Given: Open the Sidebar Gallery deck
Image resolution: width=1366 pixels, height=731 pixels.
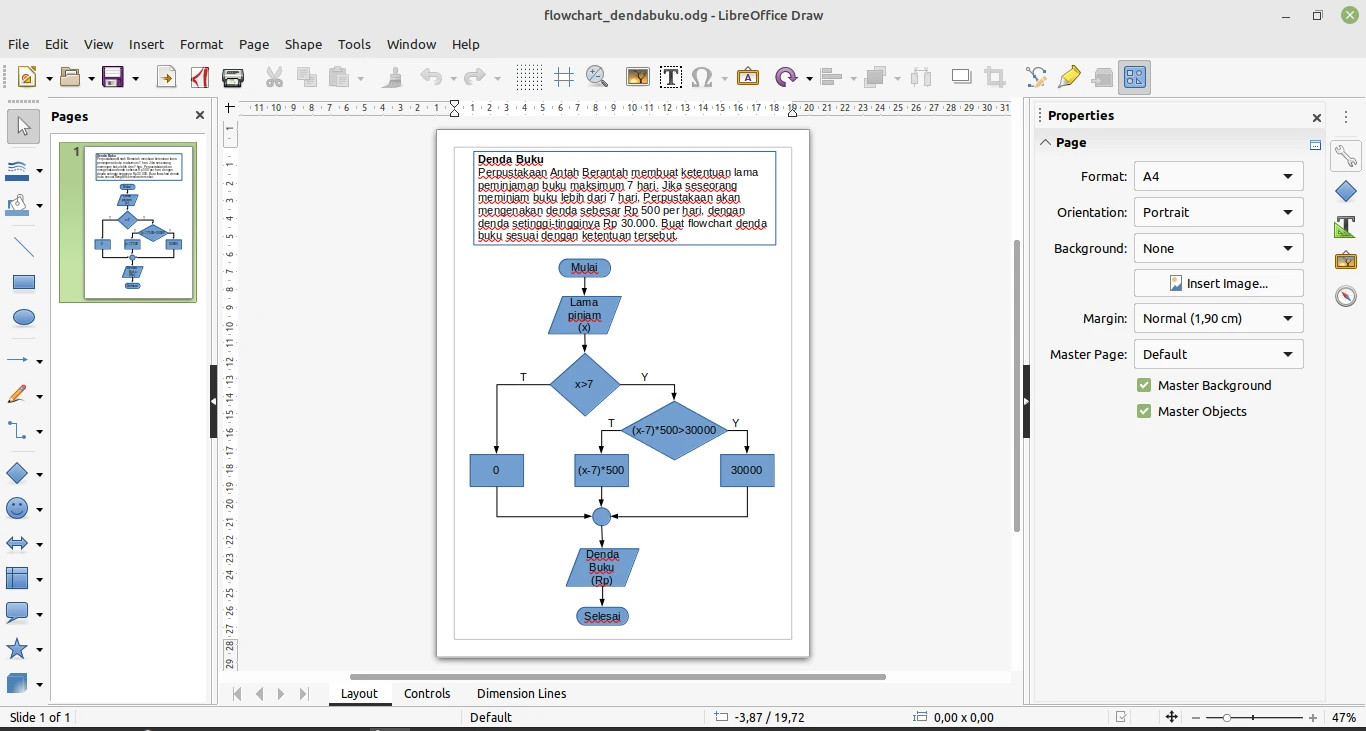Looking at the screenshot, I should tap(1346, 260).
